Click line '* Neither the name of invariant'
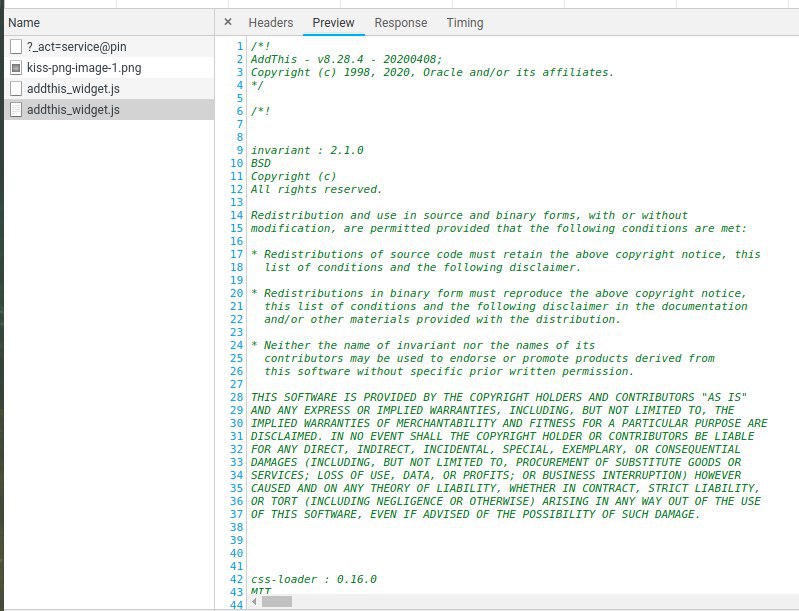The width and height of the screenshot is (799, 611). coord(423,345)
